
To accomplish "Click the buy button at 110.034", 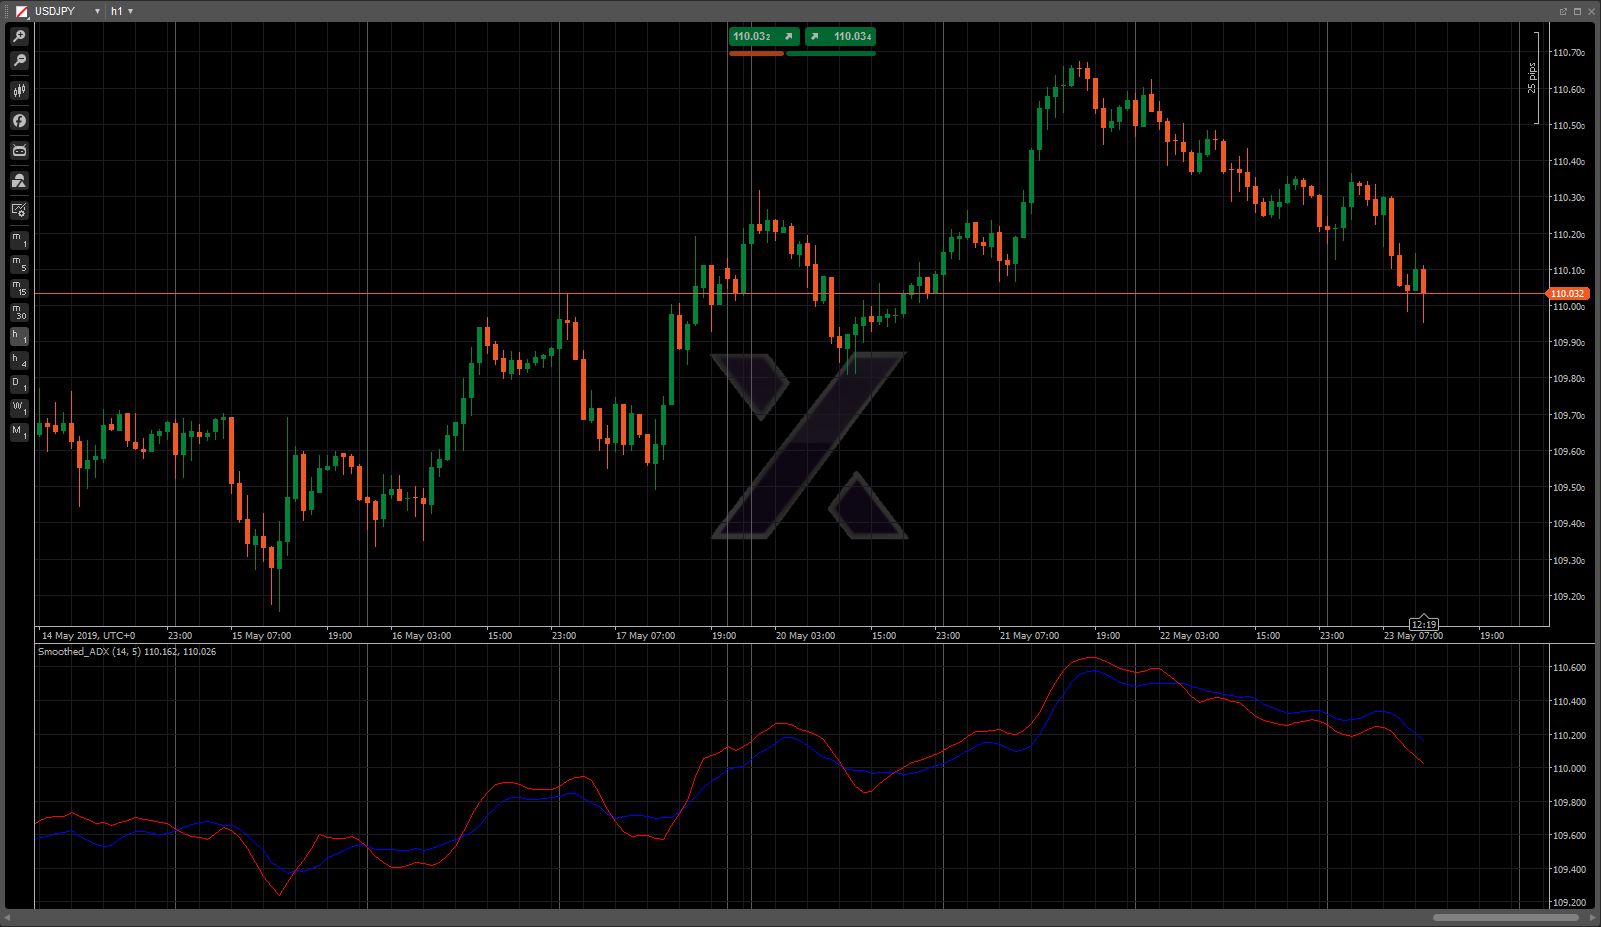I will pyautogui.click(x=841, y=37).
